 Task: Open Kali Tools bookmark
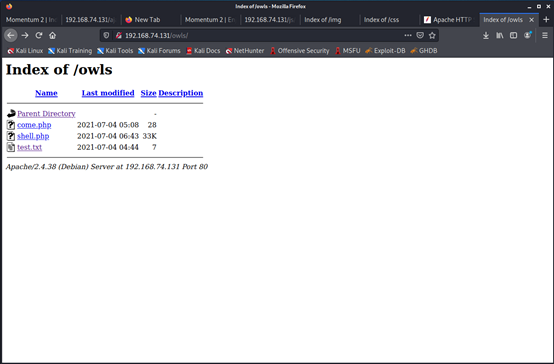tap(115, 51)
